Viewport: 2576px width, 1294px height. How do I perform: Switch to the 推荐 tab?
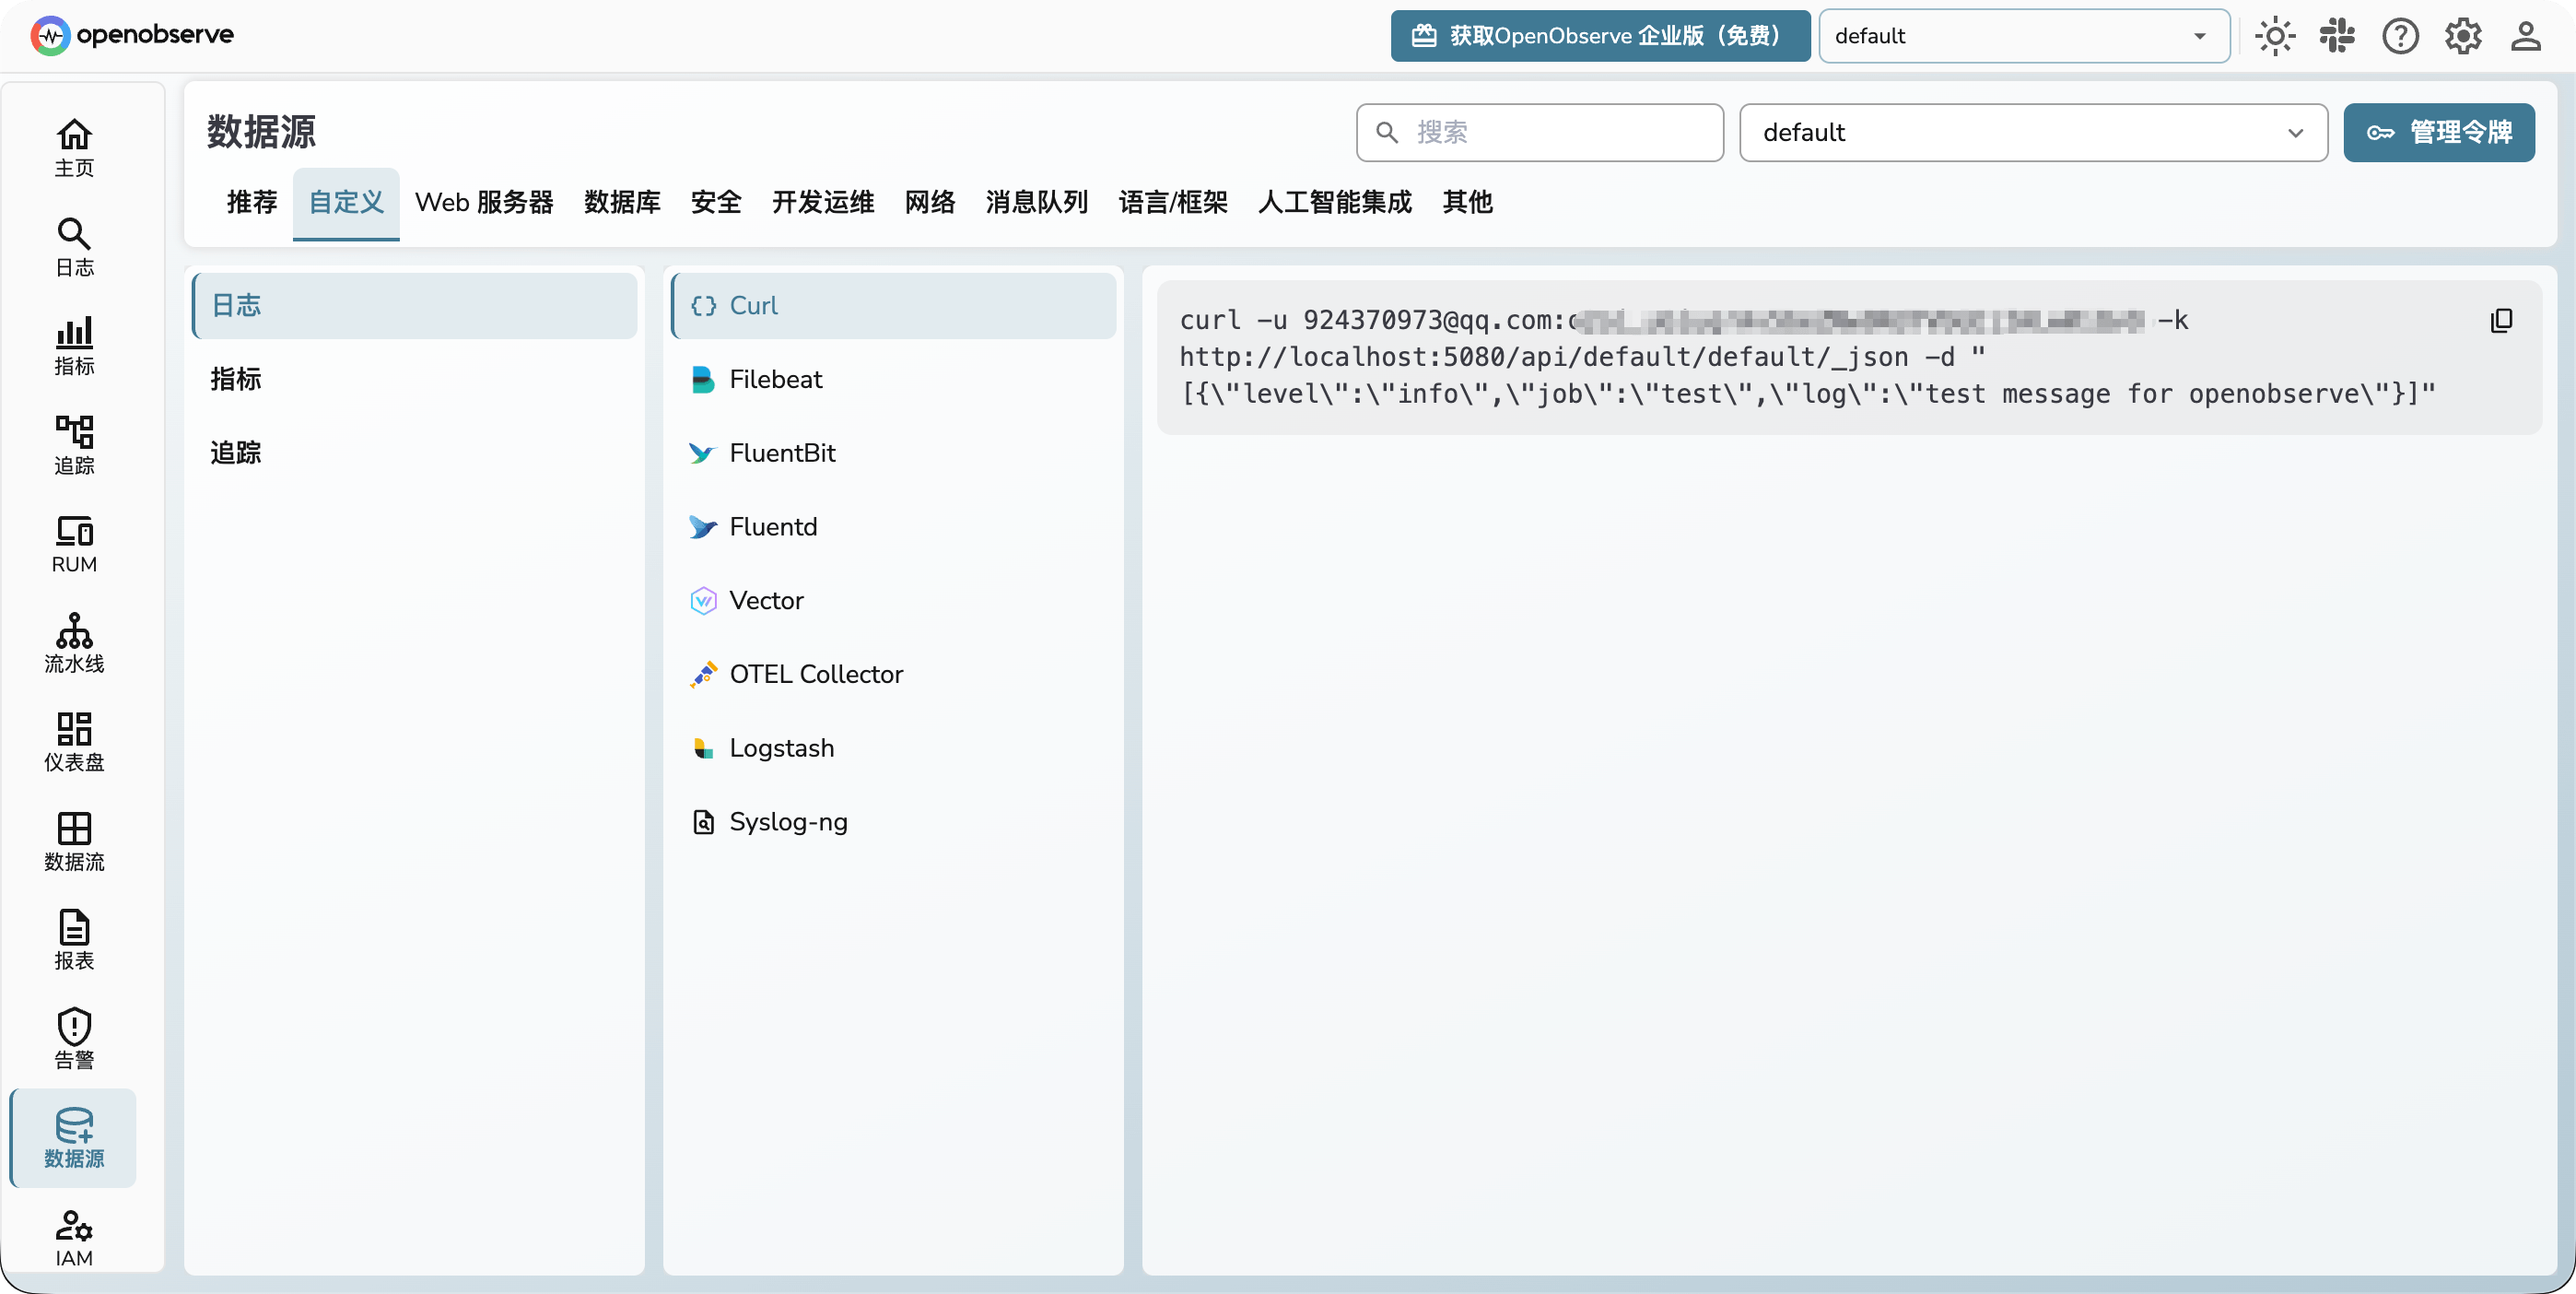(x=252, y=202)
